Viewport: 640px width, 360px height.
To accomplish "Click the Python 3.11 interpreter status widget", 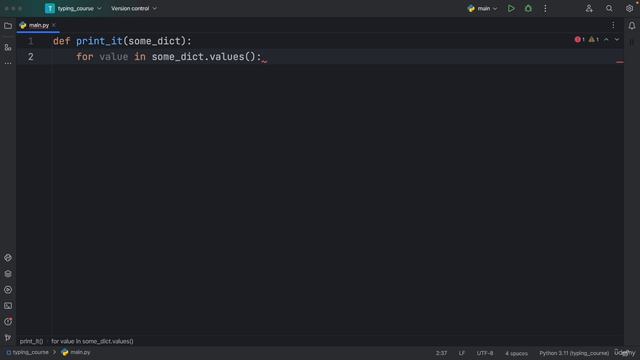I will coord(574,353).
